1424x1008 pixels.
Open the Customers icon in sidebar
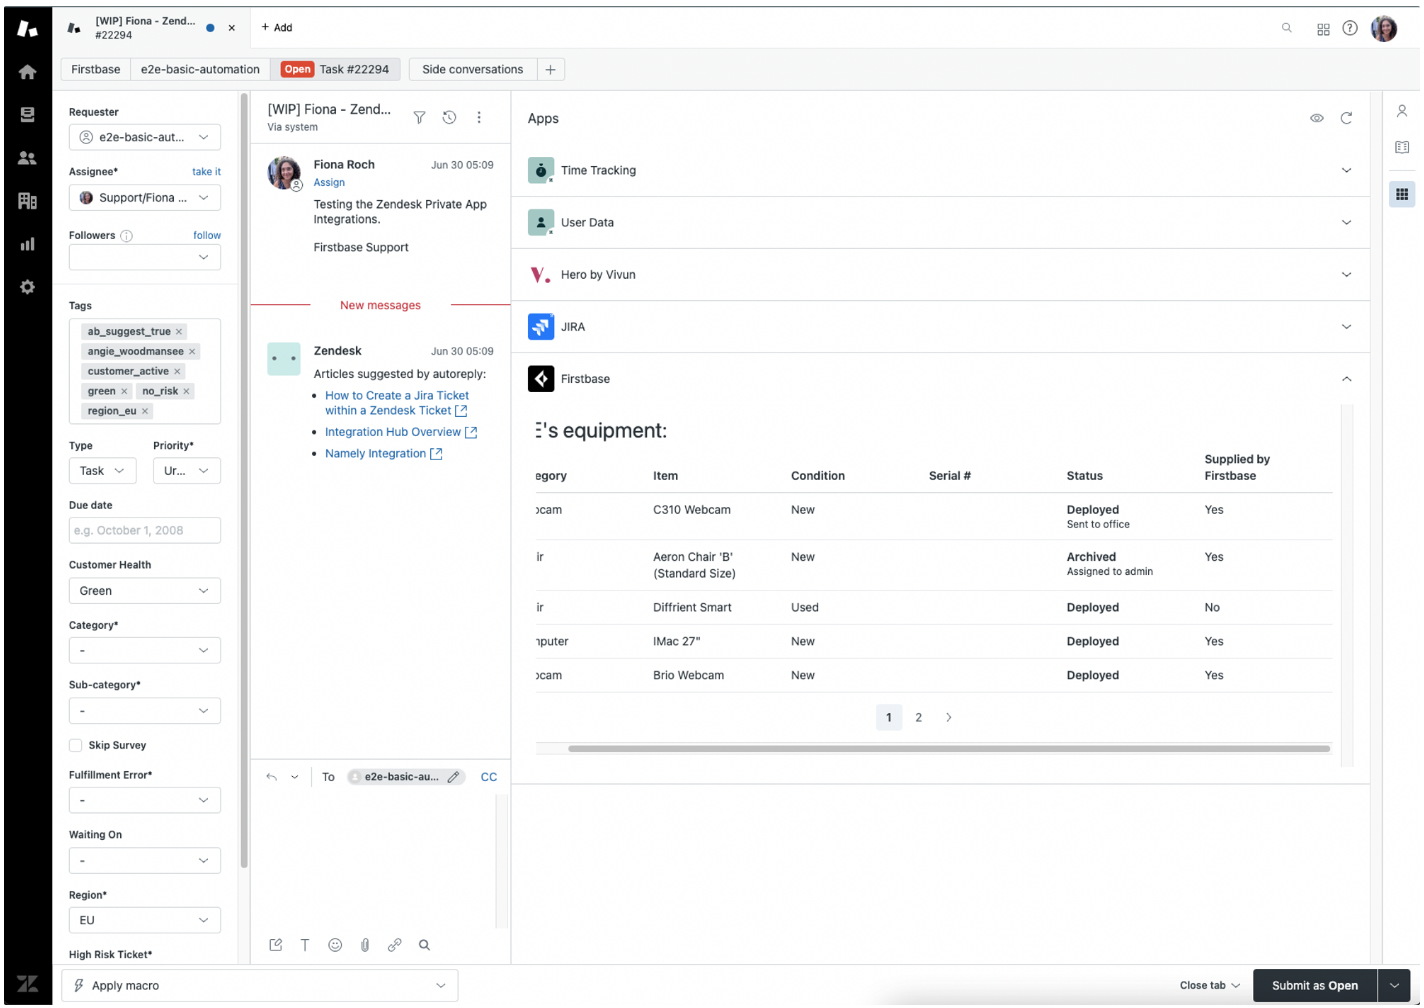[28, 158]
